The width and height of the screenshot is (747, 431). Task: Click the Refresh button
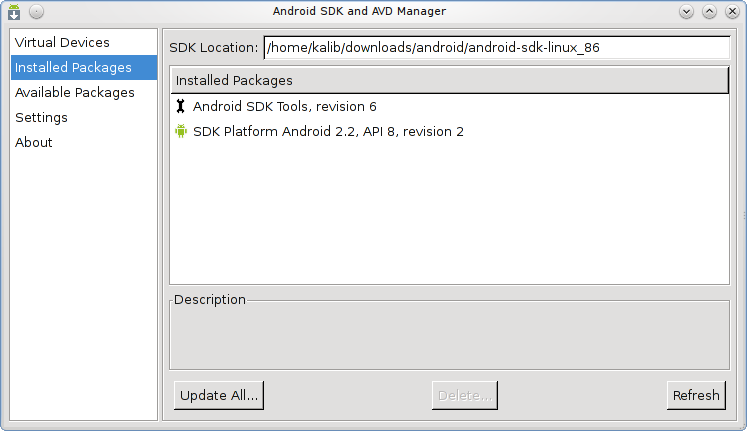coord(696,395)
